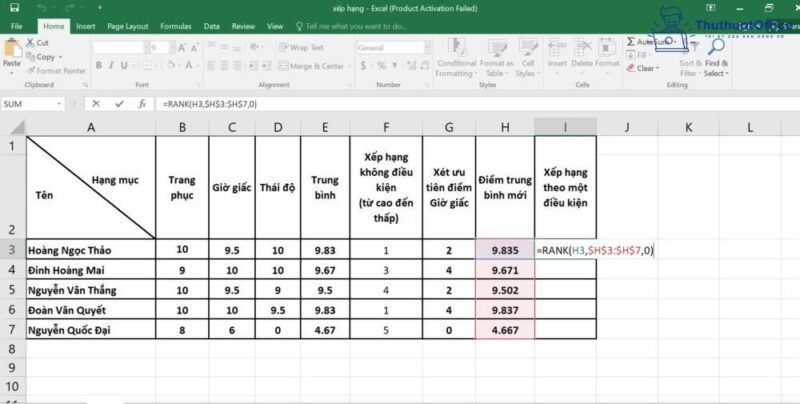Undo the last action
800x404 pixels.
tap(42, 8)
